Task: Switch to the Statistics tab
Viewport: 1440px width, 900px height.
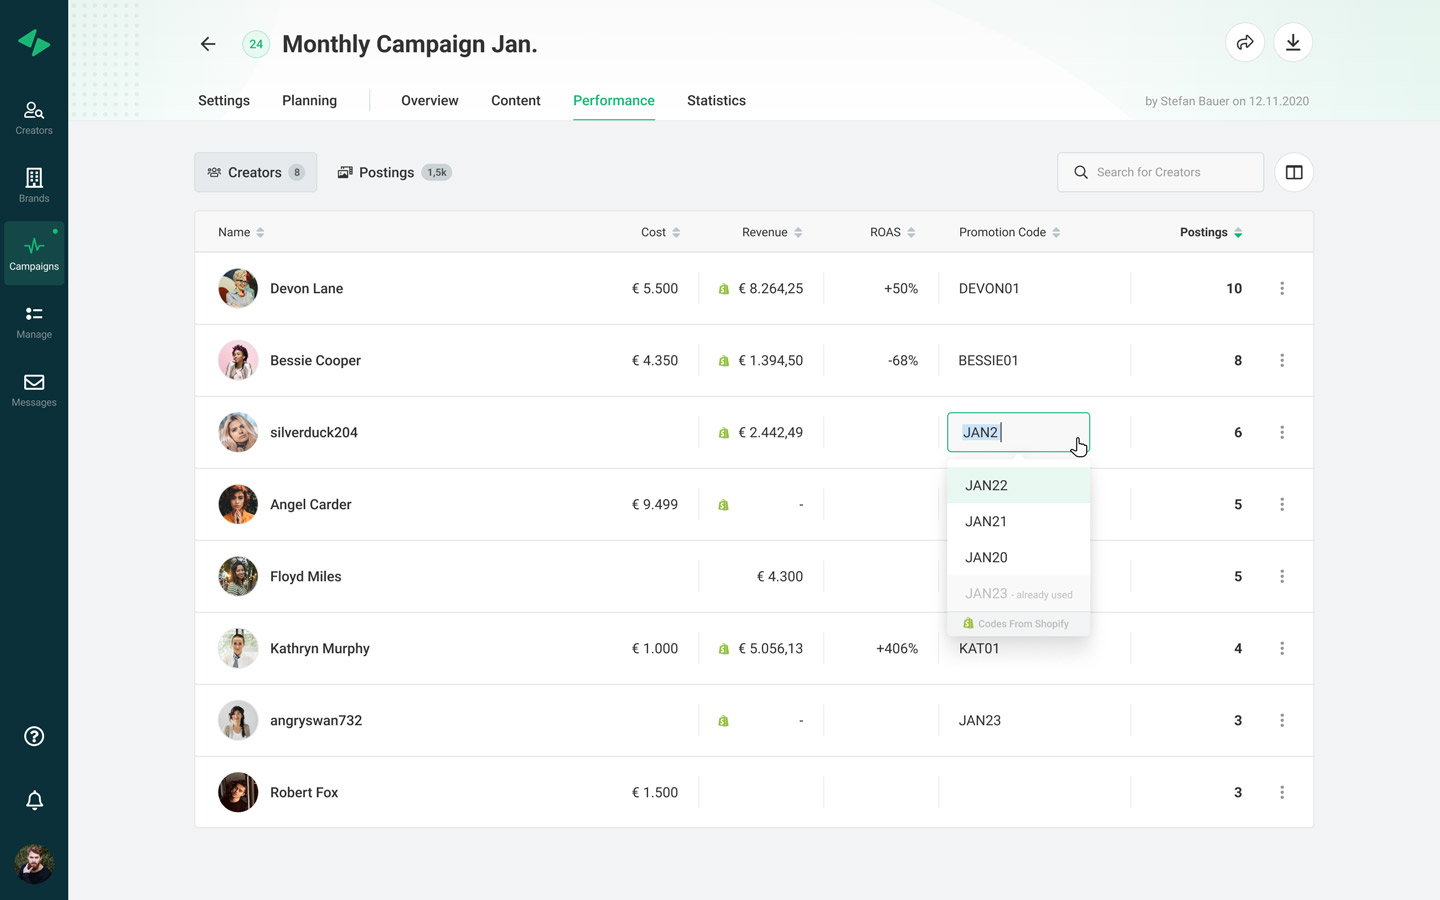Action: point(716,101)
